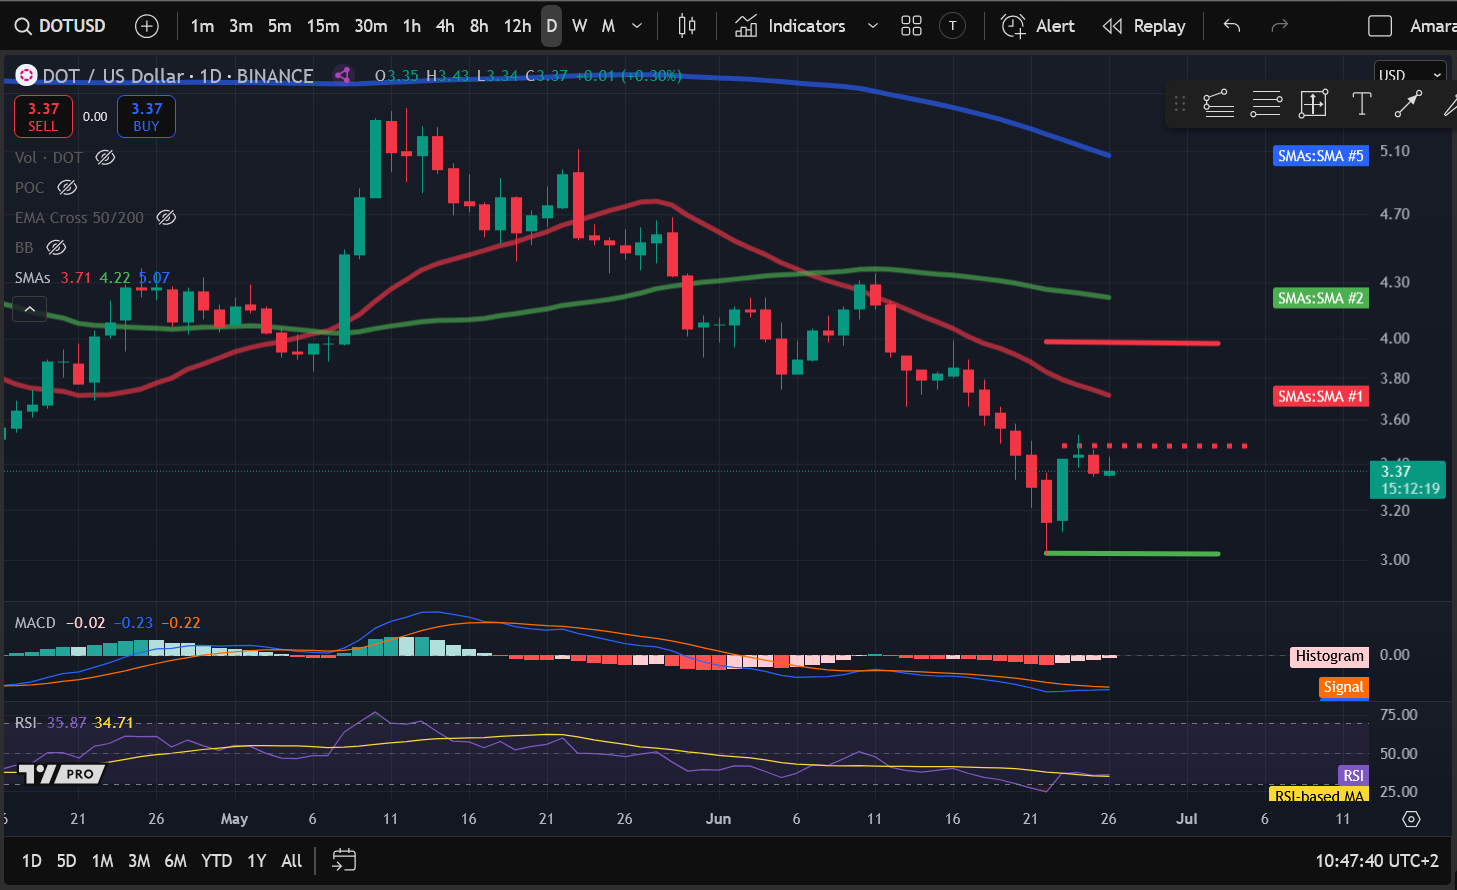Expand Indicators favorites dropdown chevron

(x=872, y=26)
